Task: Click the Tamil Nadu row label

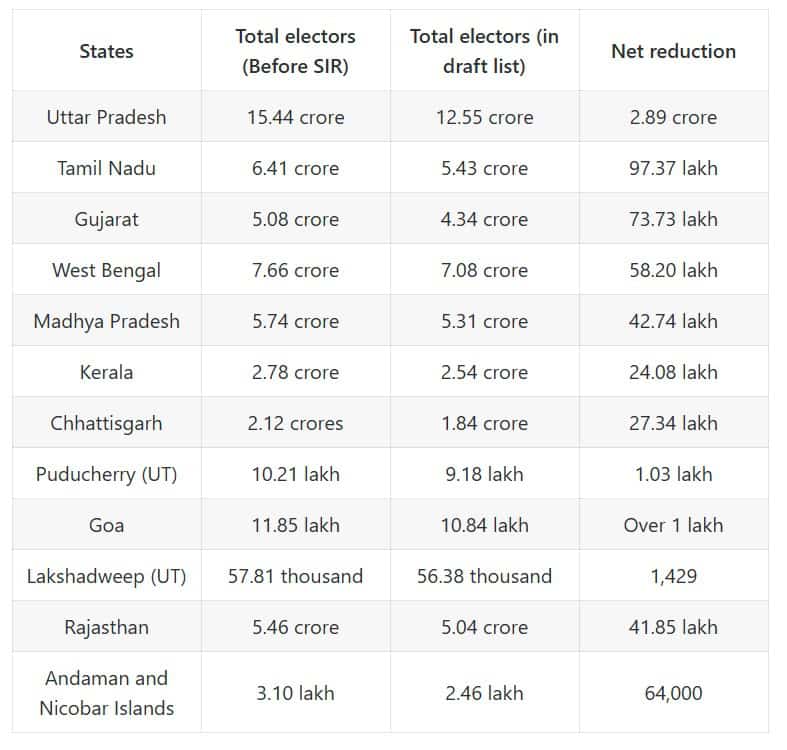Action: tap(106, 168)
